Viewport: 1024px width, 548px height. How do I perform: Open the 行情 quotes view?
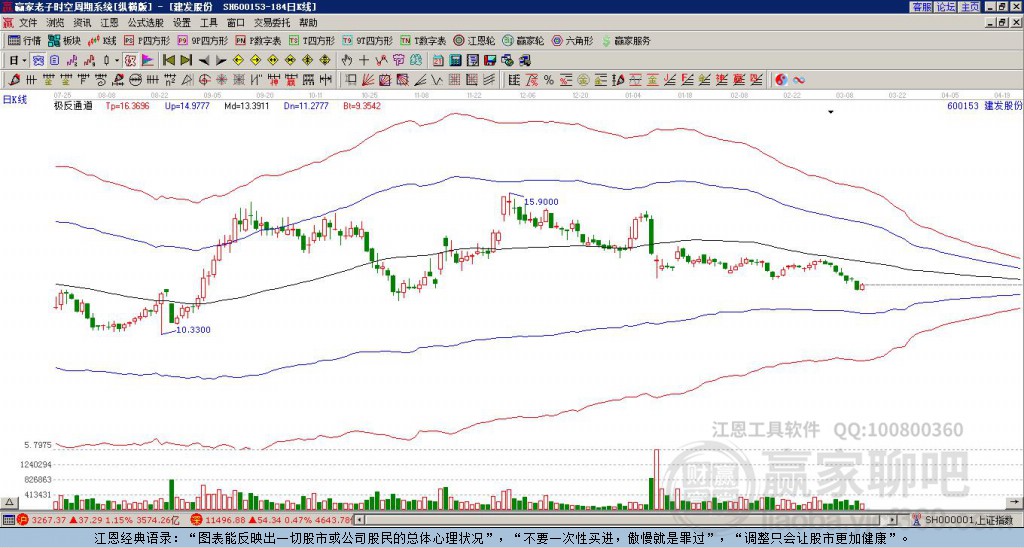[x=25, y=40]
